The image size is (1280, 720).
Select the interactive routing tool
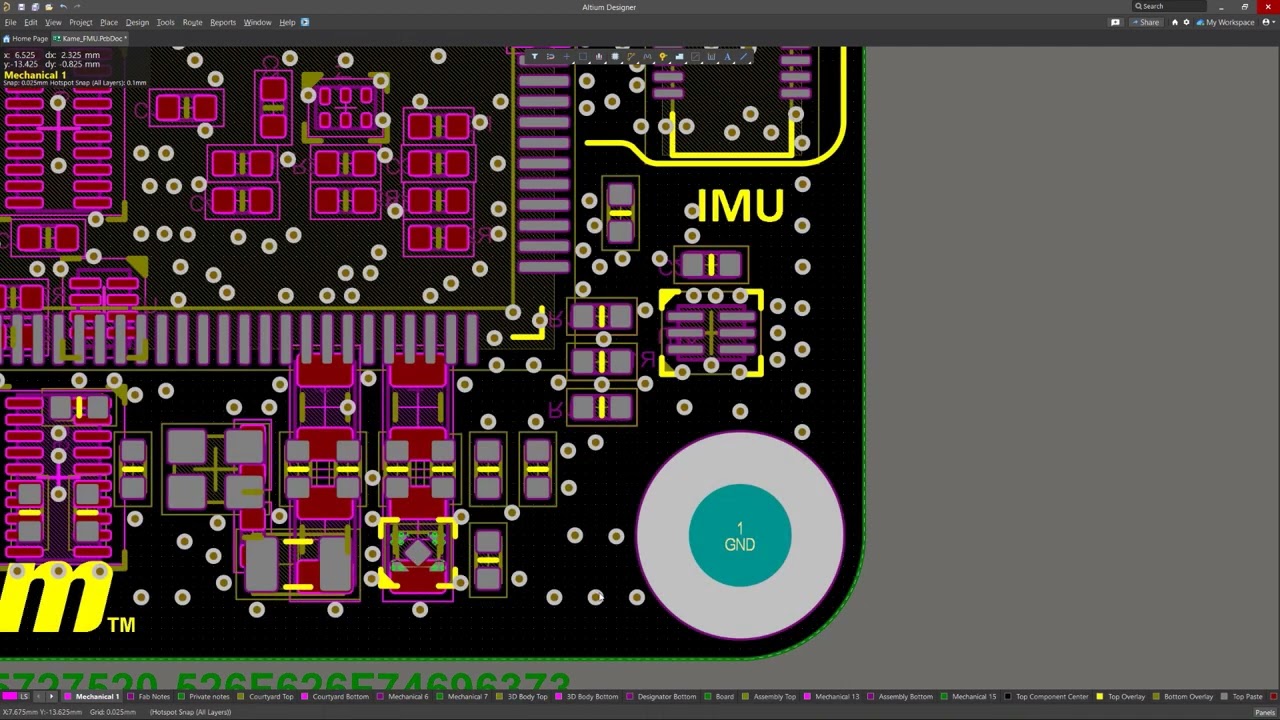(x=630, y=57)
